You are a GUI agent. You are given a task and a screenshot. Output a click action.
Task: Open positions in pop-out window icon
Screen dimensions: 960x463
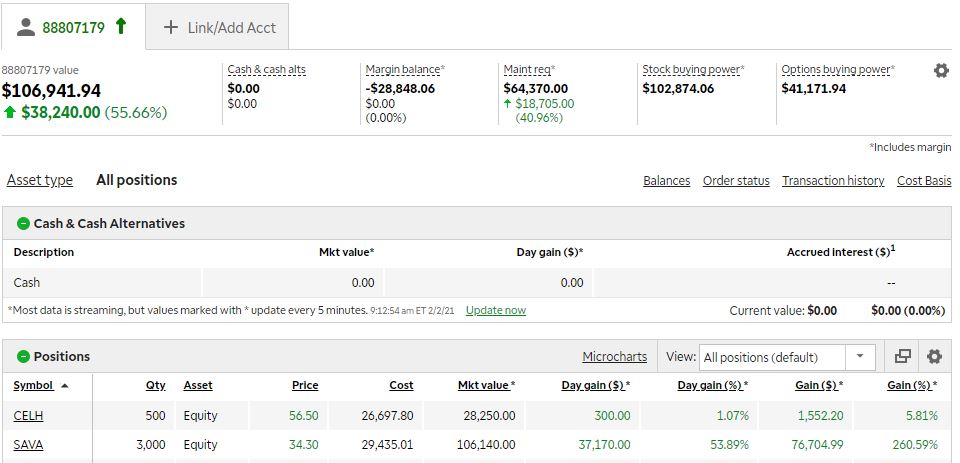pos(903,357)
